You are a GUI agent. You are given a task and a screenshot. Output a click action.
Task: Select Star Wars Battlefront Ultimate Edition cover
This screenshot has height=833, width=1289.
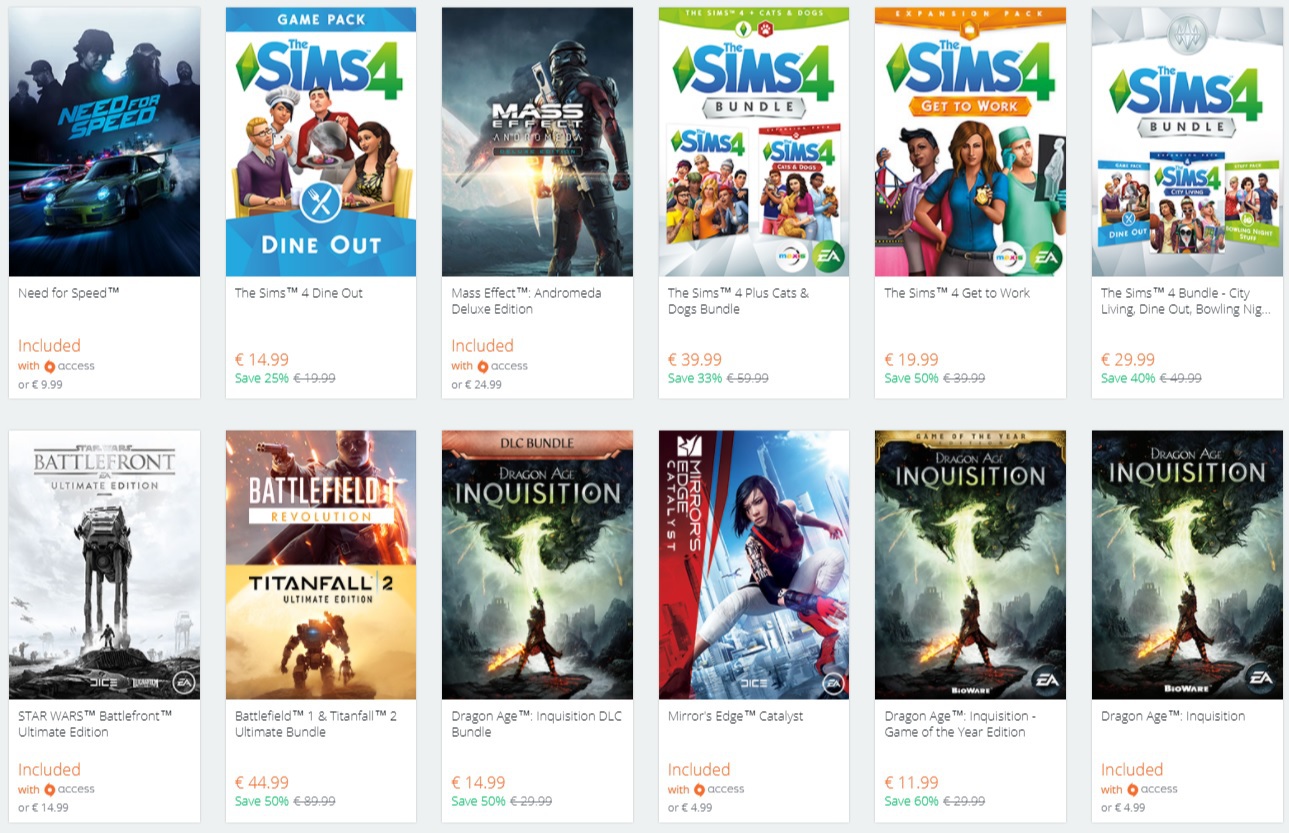click(104, 565)
